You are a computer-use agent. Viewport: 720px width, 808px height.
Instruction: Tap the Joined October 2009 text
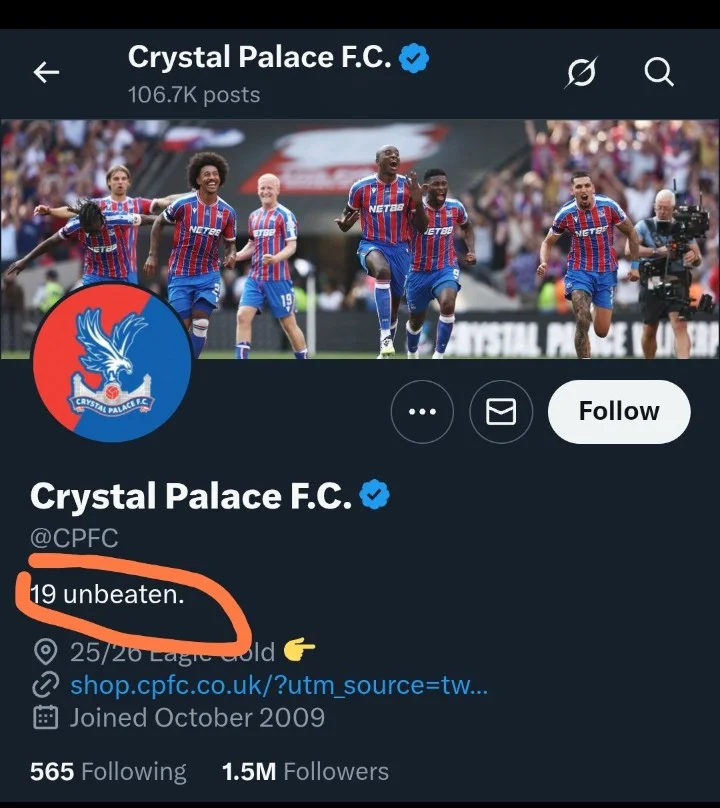(197, 718)
